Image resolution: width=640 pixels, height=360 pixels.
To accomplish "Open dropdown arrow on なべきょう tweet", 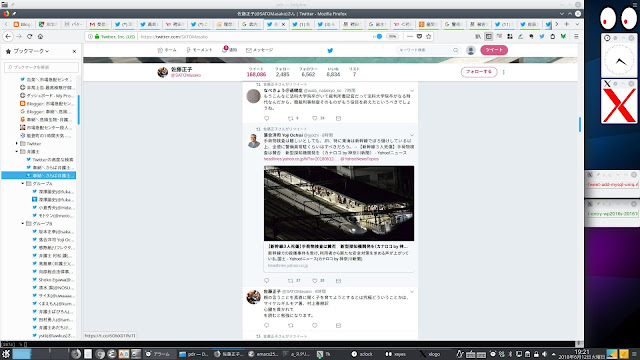I will (x=412, y=91).
